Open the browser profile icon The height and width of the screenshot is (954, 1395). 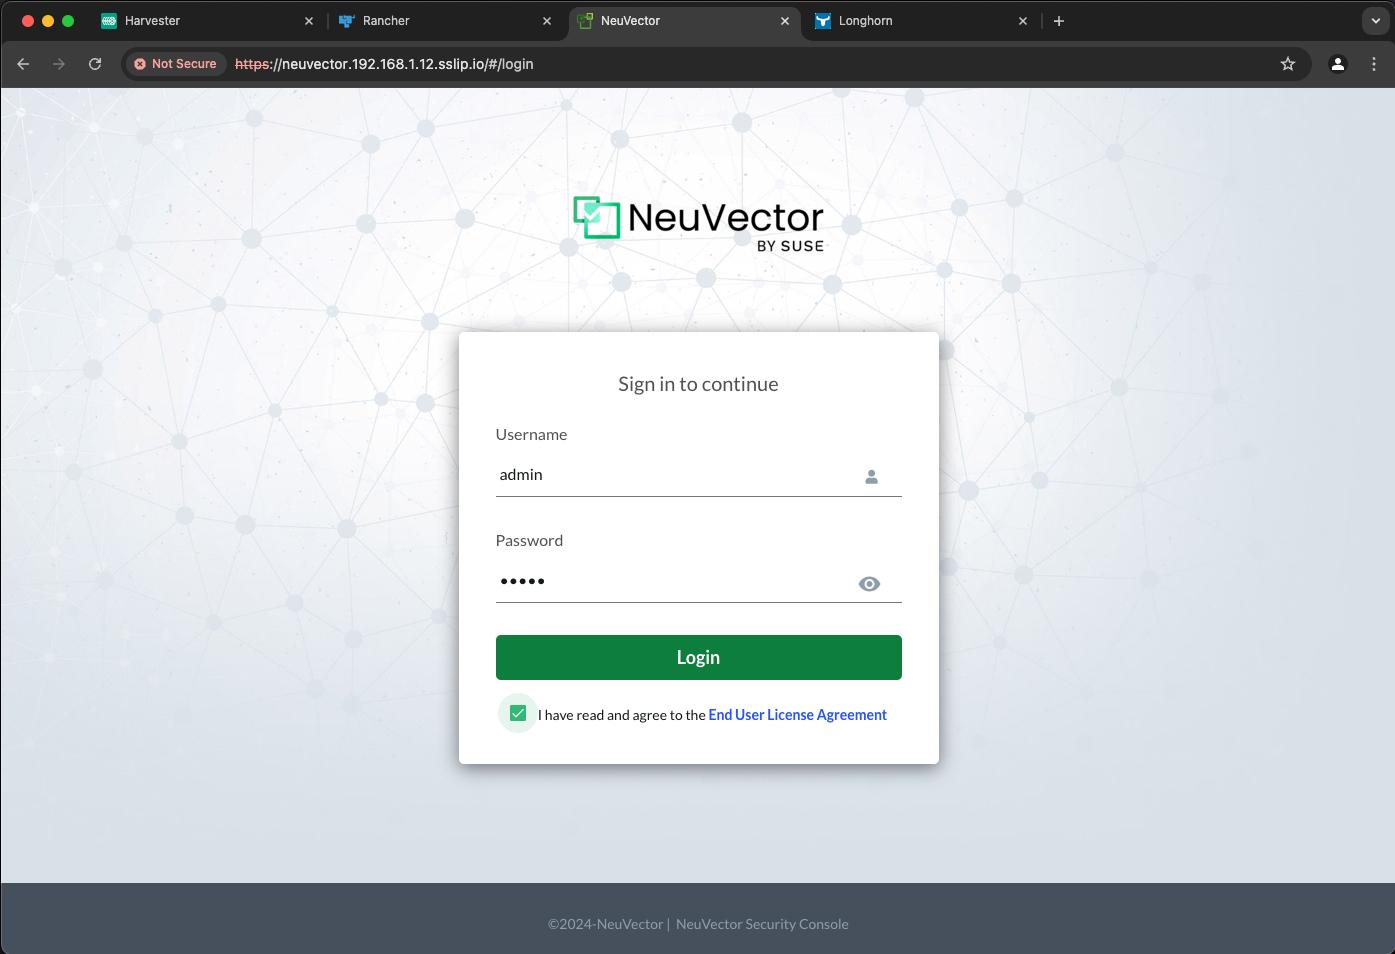click(x=1338, y=64)
